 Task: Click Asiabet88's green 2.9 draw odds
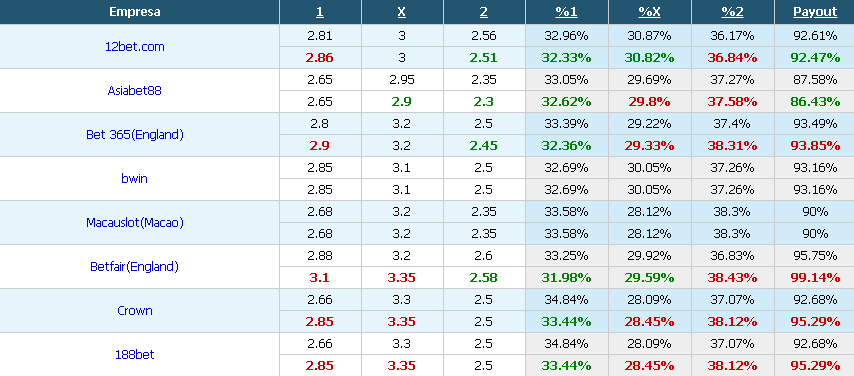tap(402, 101)
